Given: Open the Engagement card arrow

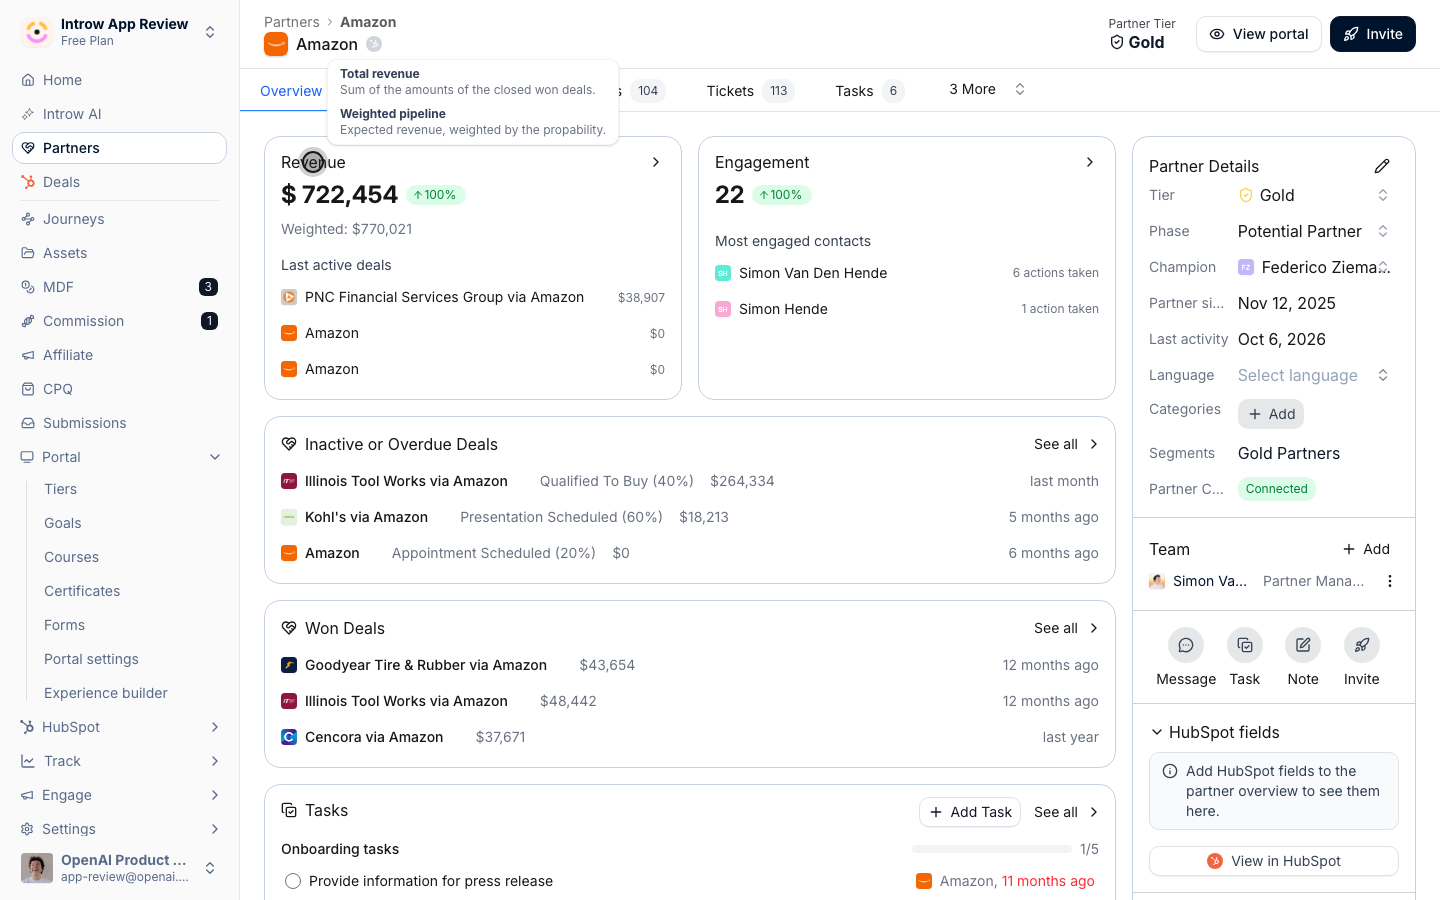Looking at the screenshot, I should point(1090,162).
